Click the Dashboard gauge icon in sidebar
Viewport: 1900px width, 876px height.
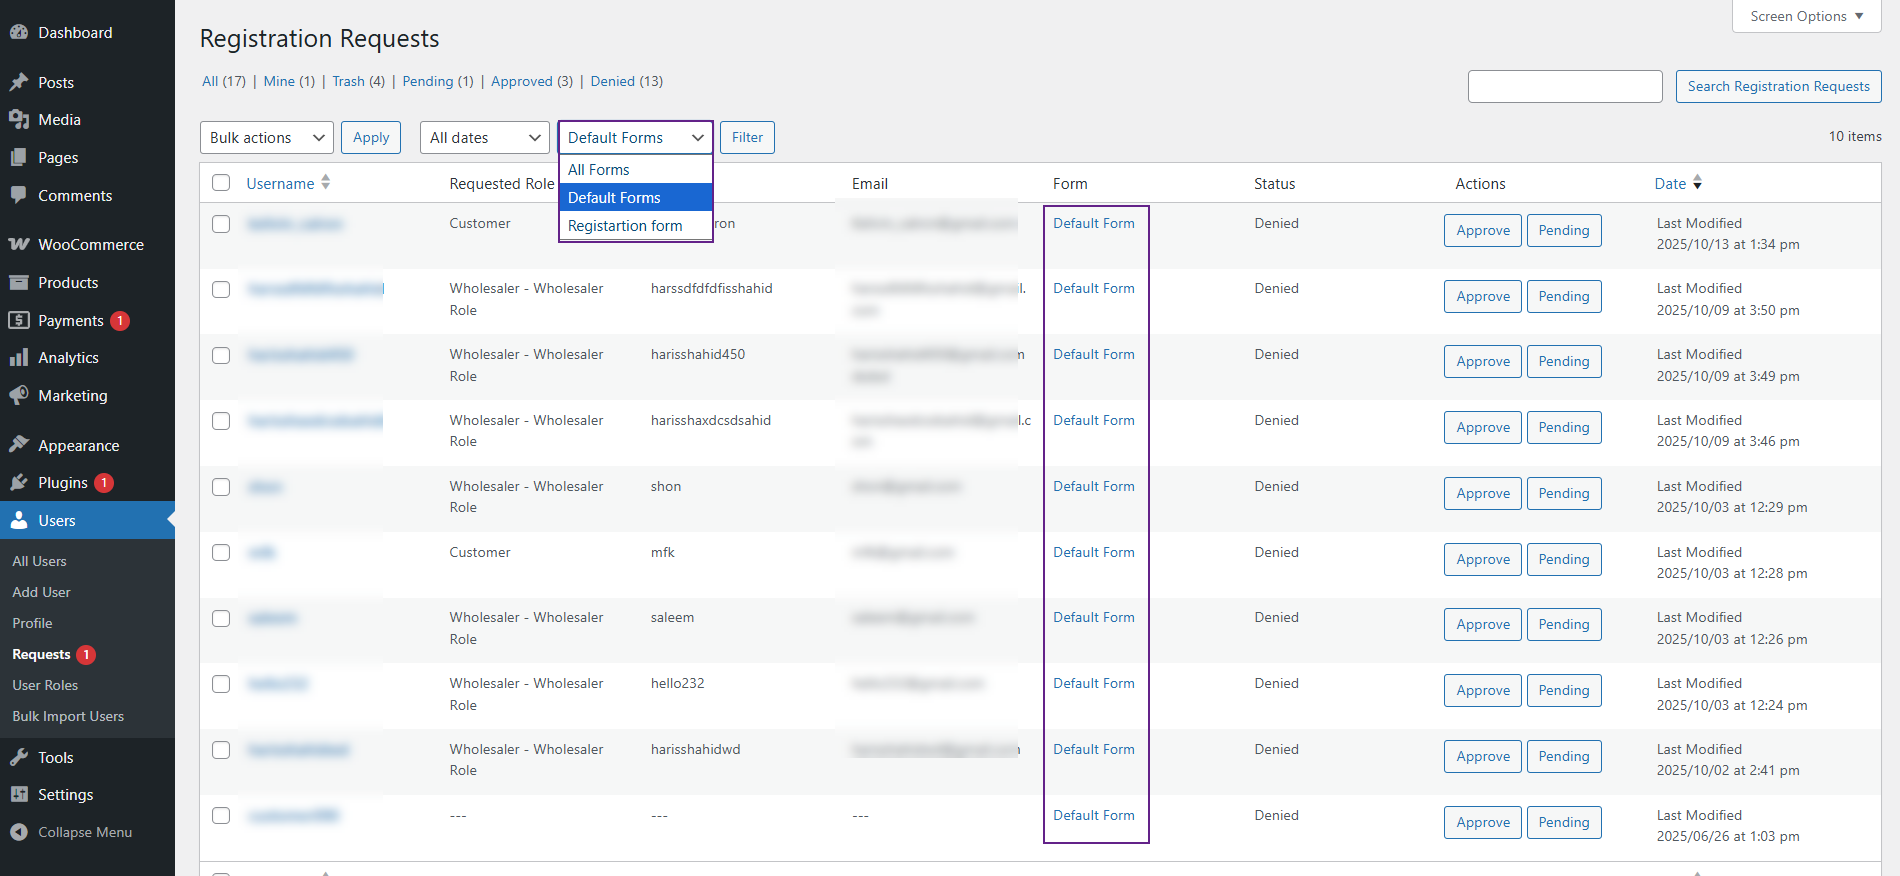point(18,32)
